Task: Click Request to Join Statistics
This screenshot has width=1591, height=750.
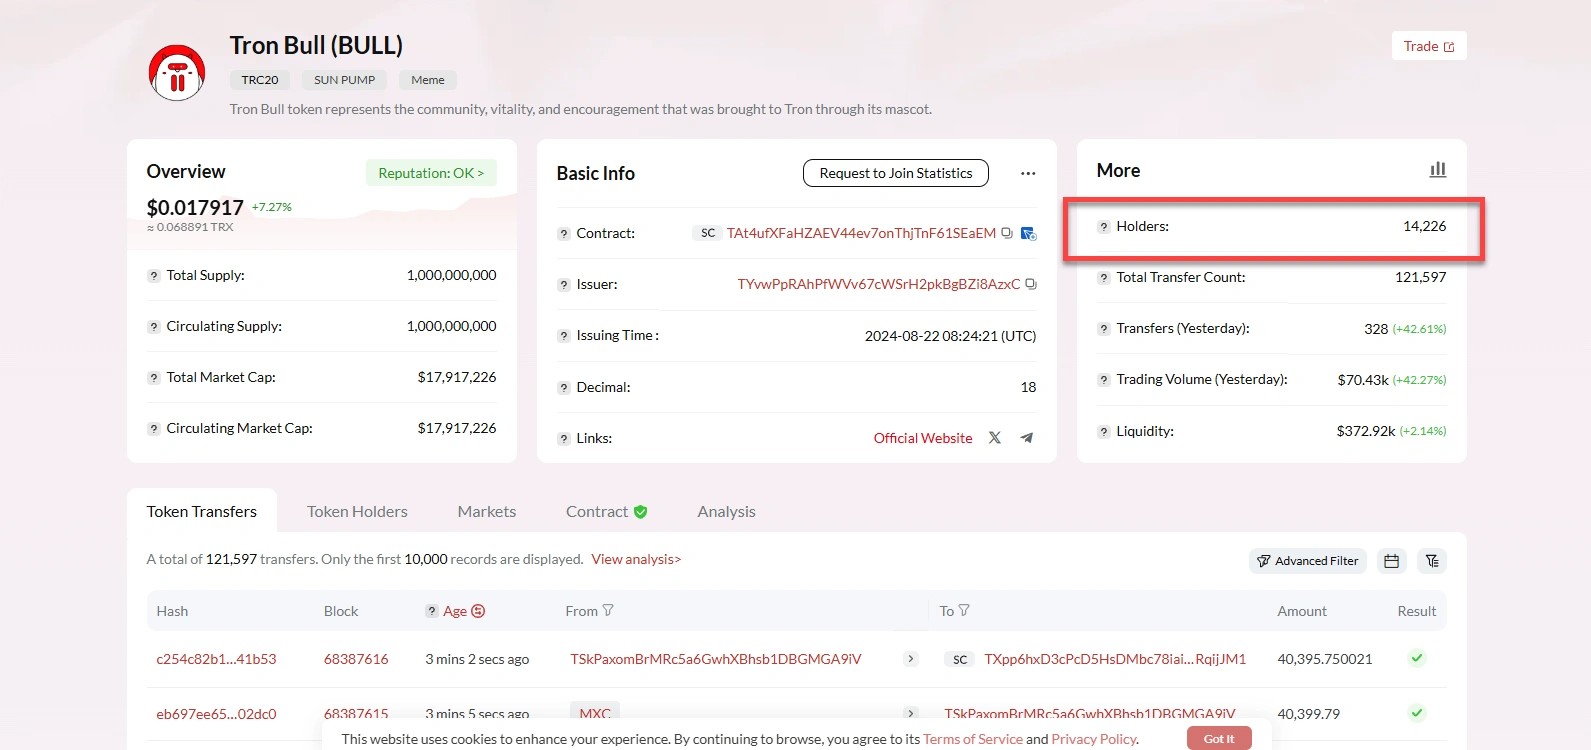Action: click(x=896, y=173)
